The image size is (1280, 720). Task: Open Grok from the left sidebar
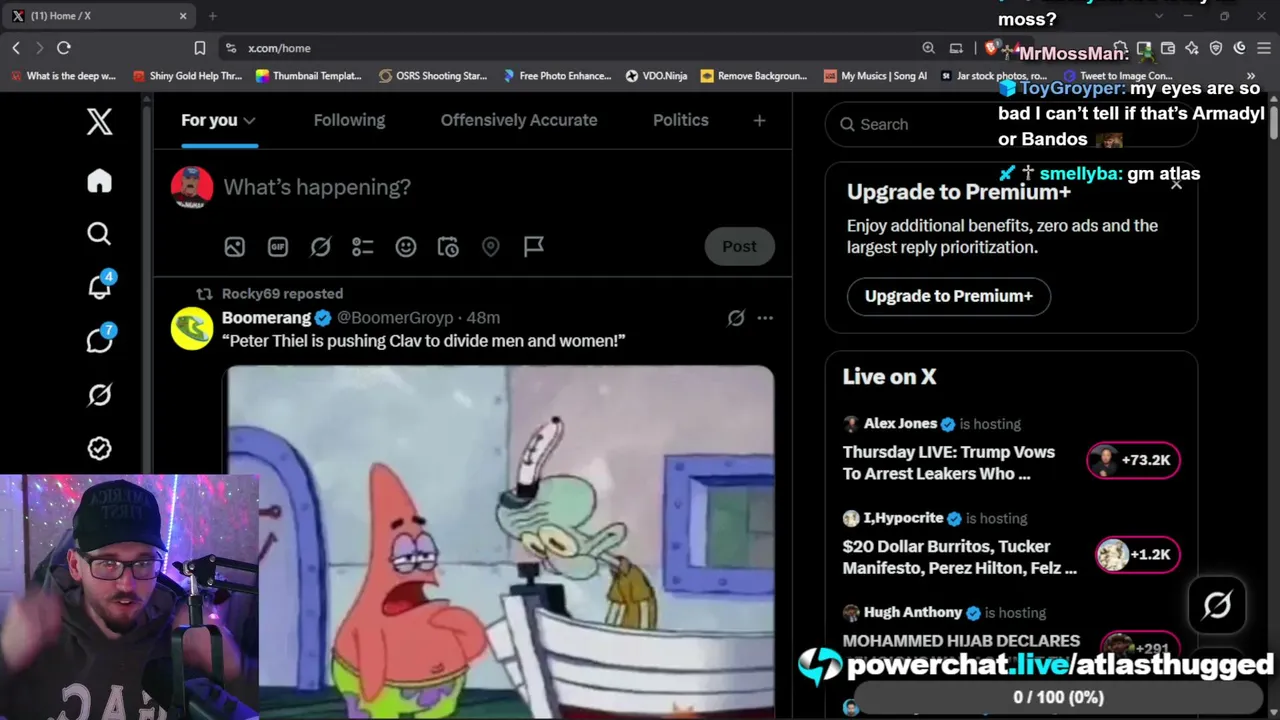click(x=99, y=395)
